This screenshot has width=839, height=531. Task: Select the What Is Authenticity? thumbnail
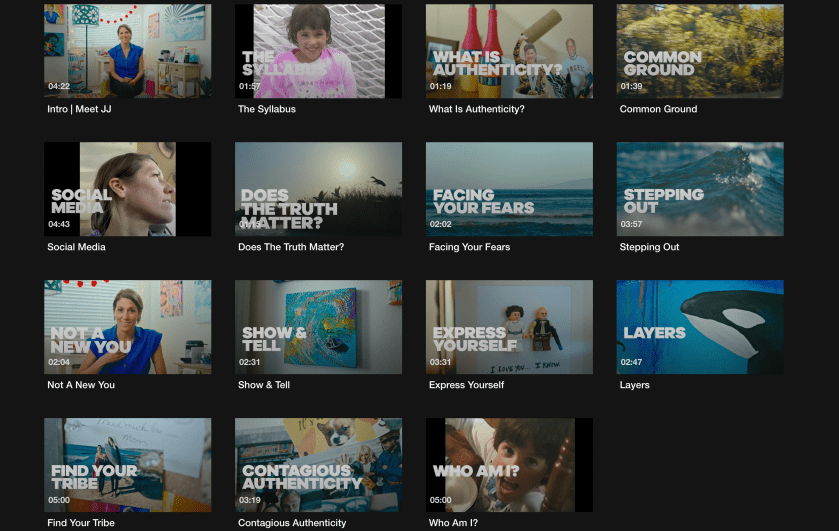pos(509,51)
